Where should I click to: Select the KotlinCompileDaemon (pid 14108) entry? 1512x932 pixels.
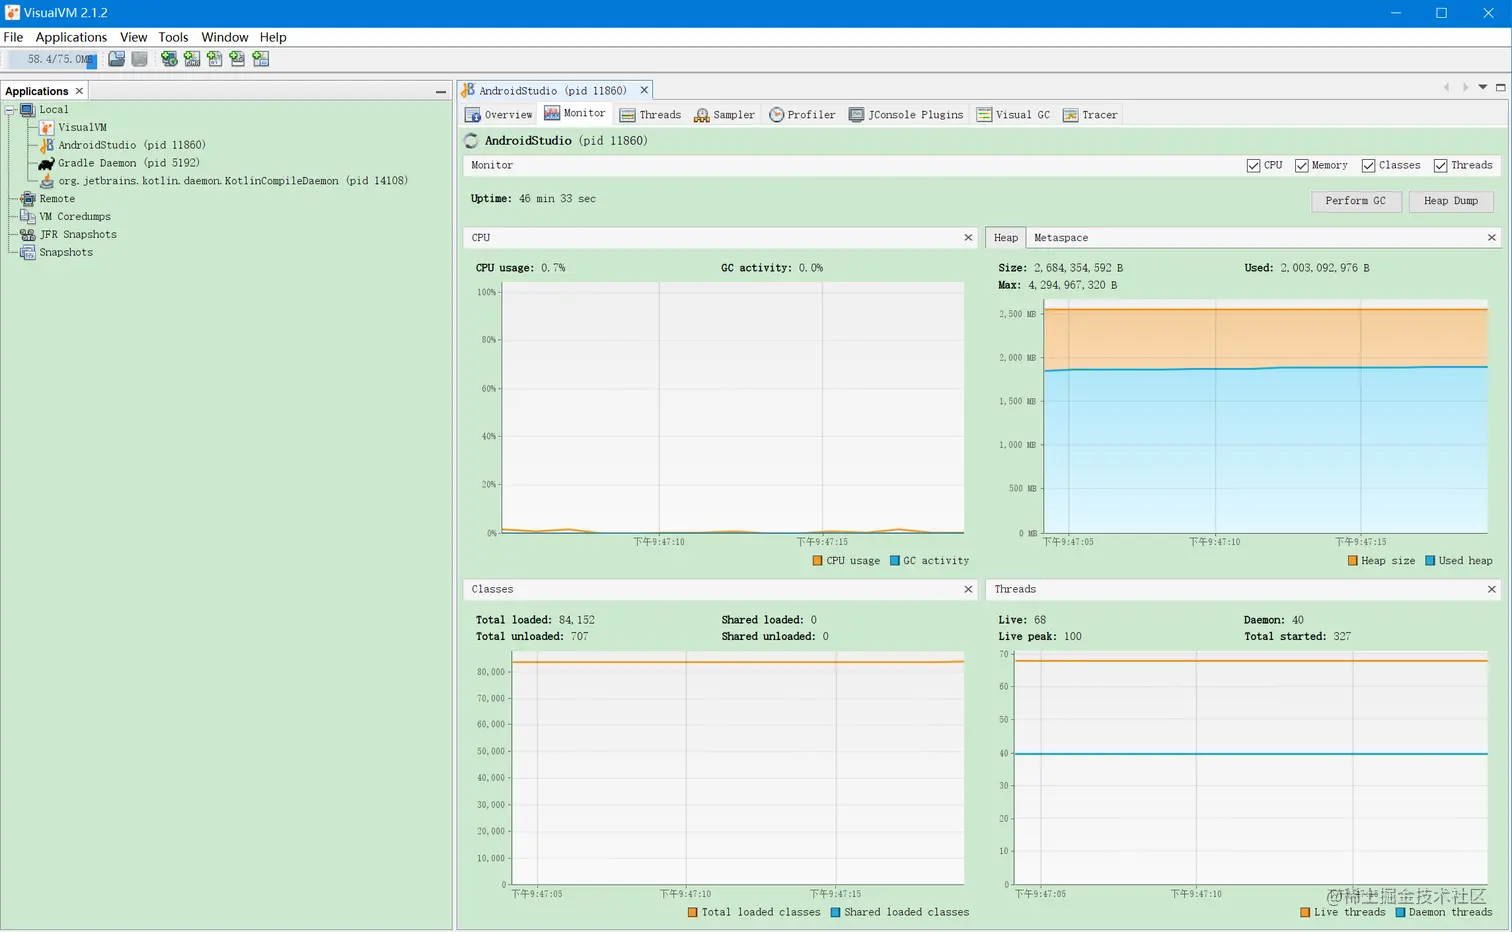click(x=223, y=181)
